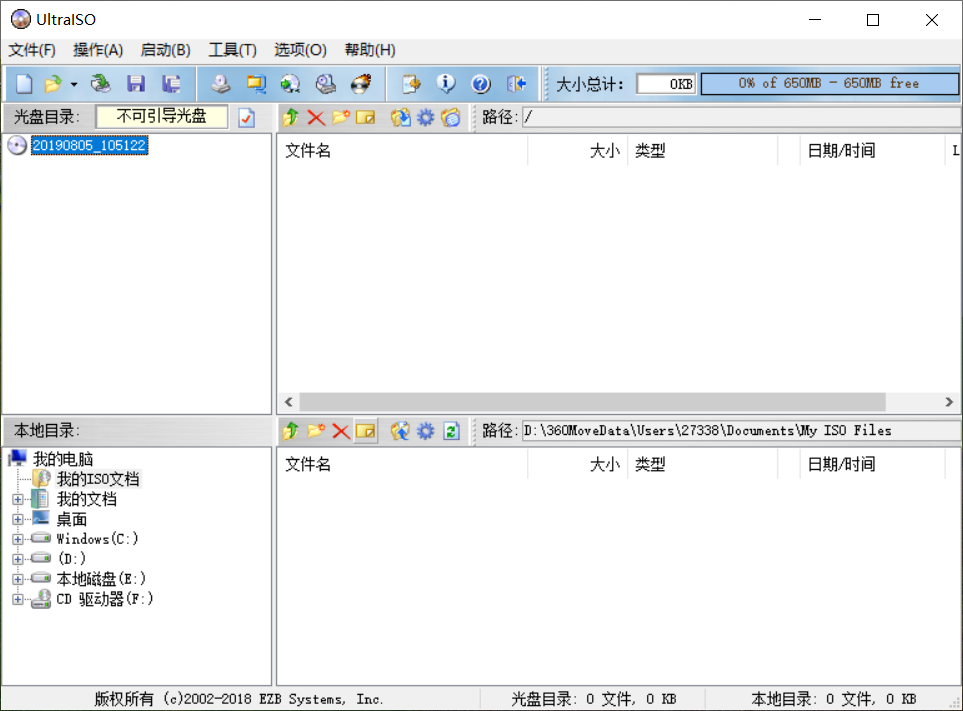Click the Open CD/DVD disc icon

point(101,84)
